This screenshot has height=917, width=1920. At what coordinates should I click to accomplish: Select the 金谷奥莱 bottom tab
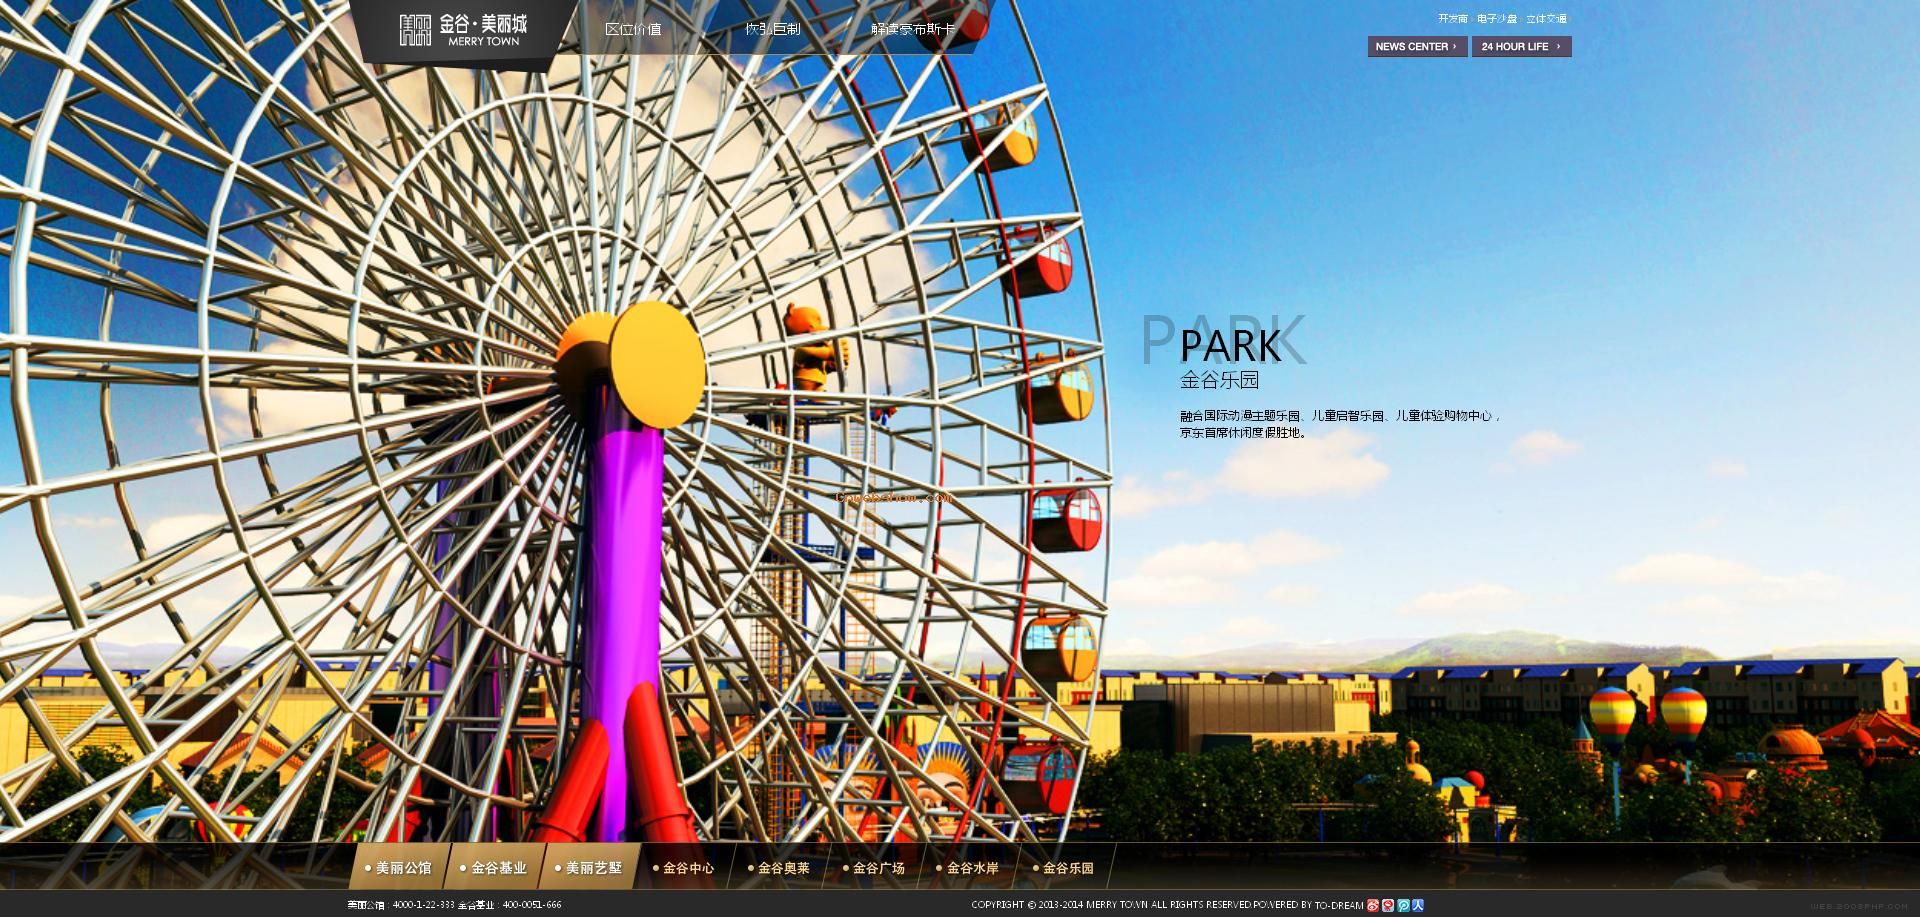[x=778, y=868]
